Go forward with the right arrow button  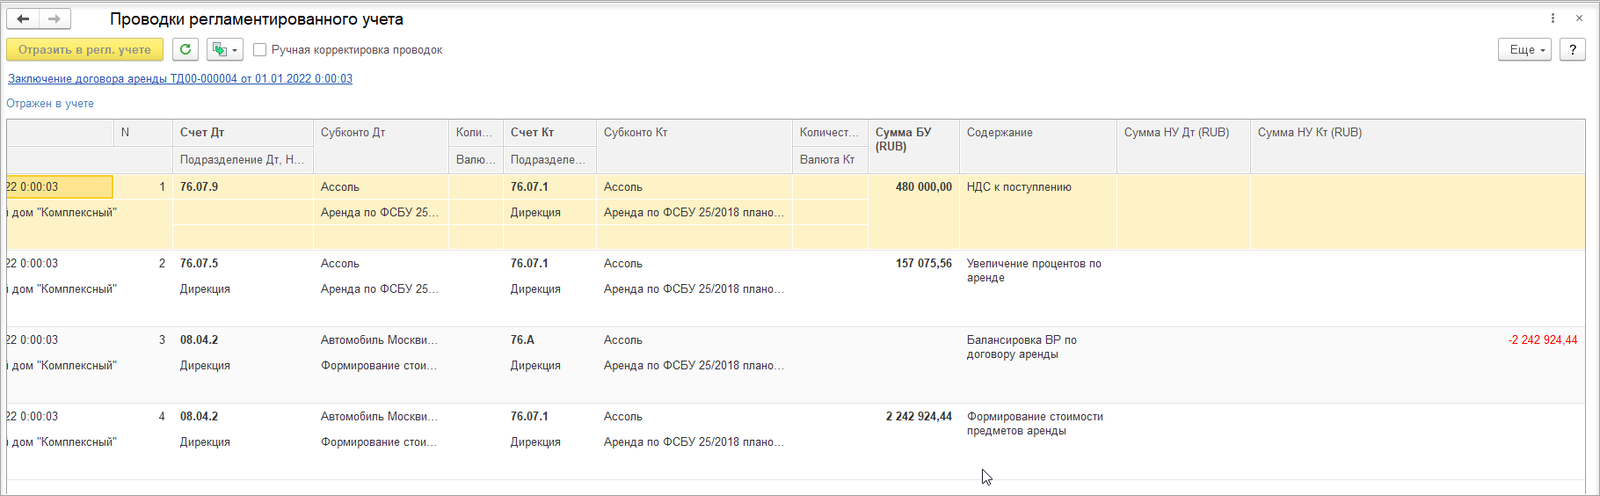tap(55, 19)
